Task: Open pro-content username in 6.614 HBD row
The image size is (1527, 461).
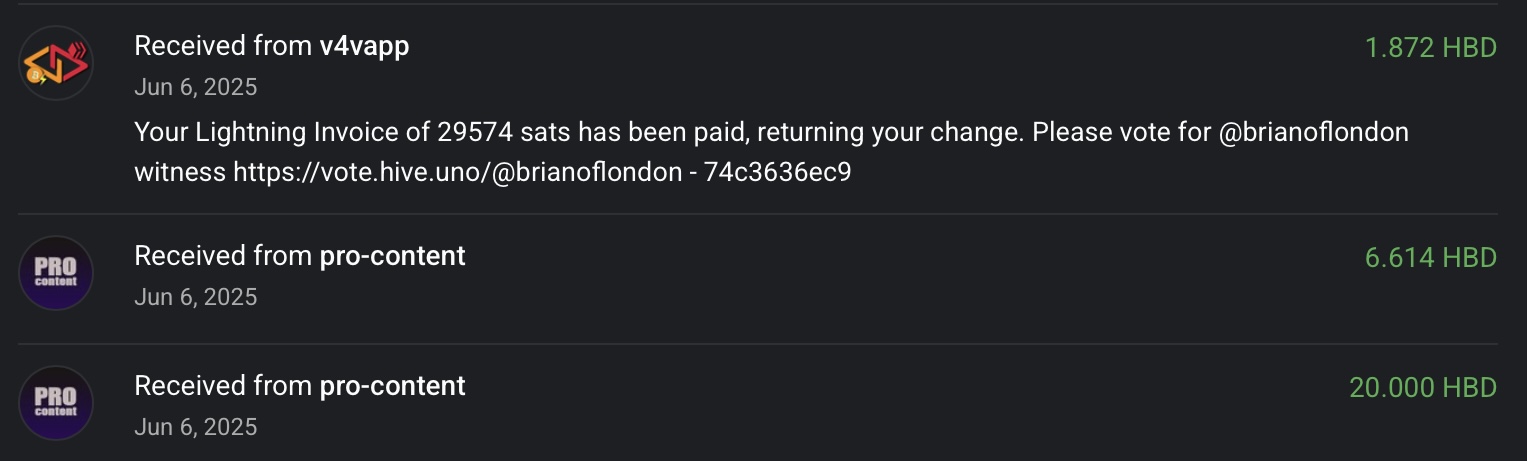Action: click(392, 256)
